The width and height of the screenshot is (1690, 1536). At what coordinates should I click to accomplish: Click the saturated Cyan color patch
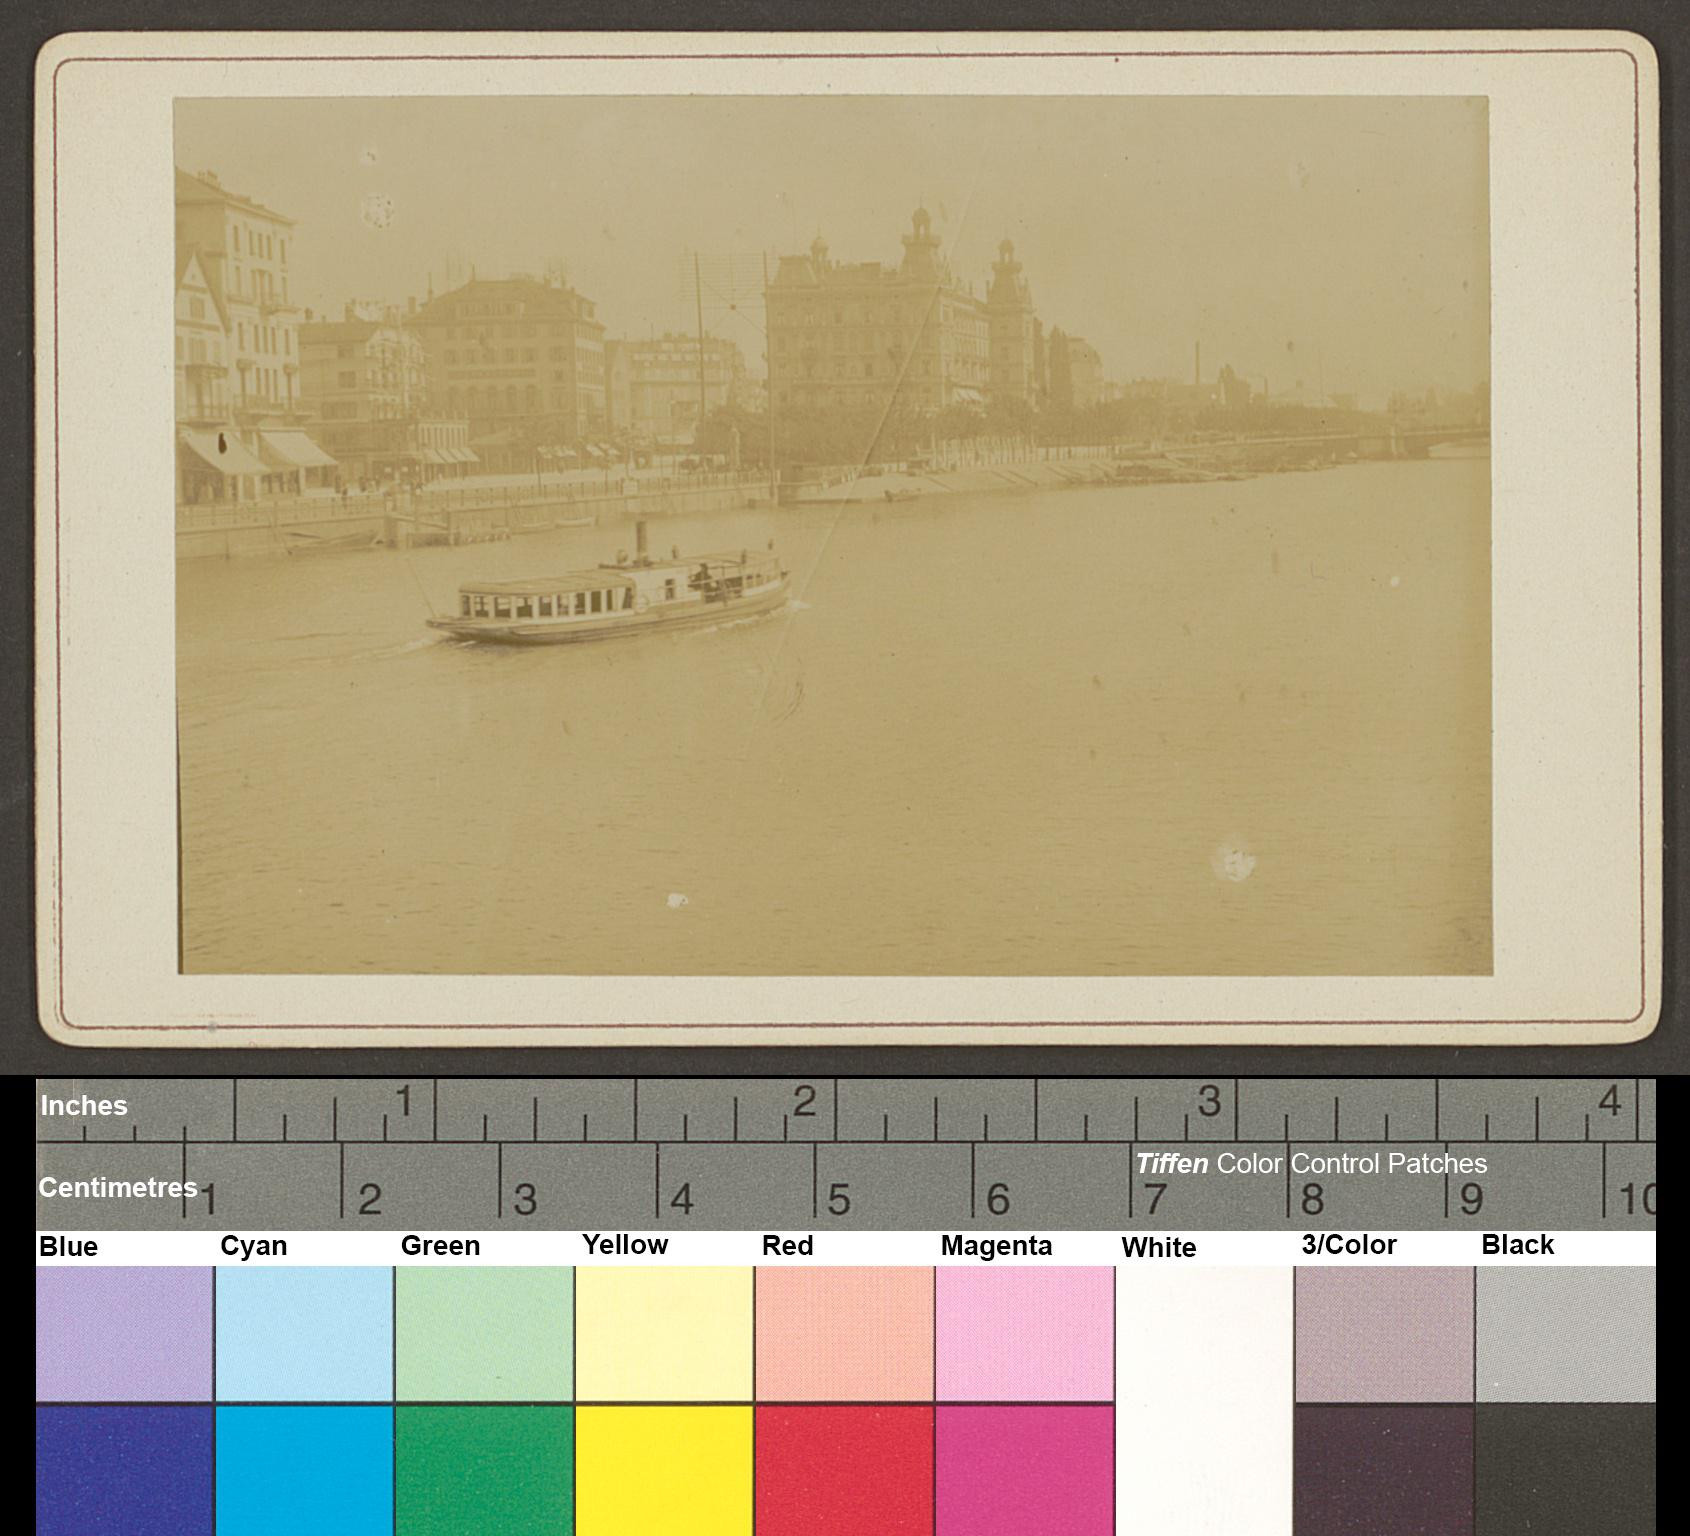tap(304, 1471)
